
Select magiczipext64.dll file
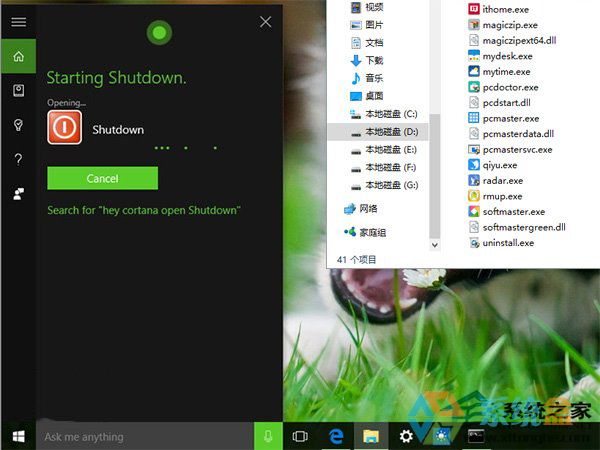(x=512, y=40)
